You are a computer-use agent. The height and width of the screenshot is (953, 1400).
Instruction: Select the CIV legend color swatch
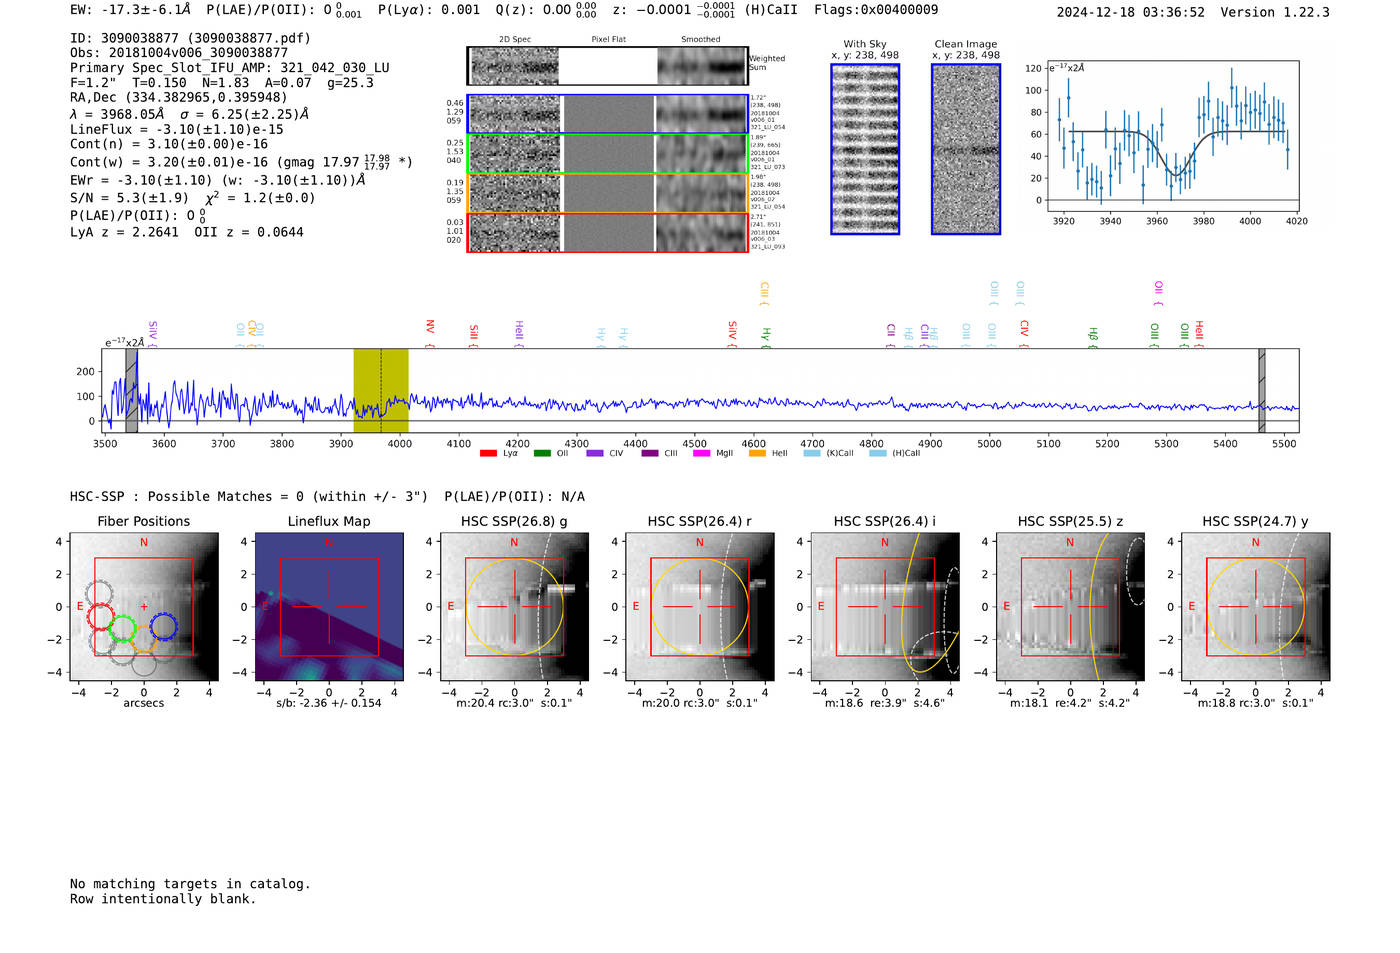[x=595, y=453]
